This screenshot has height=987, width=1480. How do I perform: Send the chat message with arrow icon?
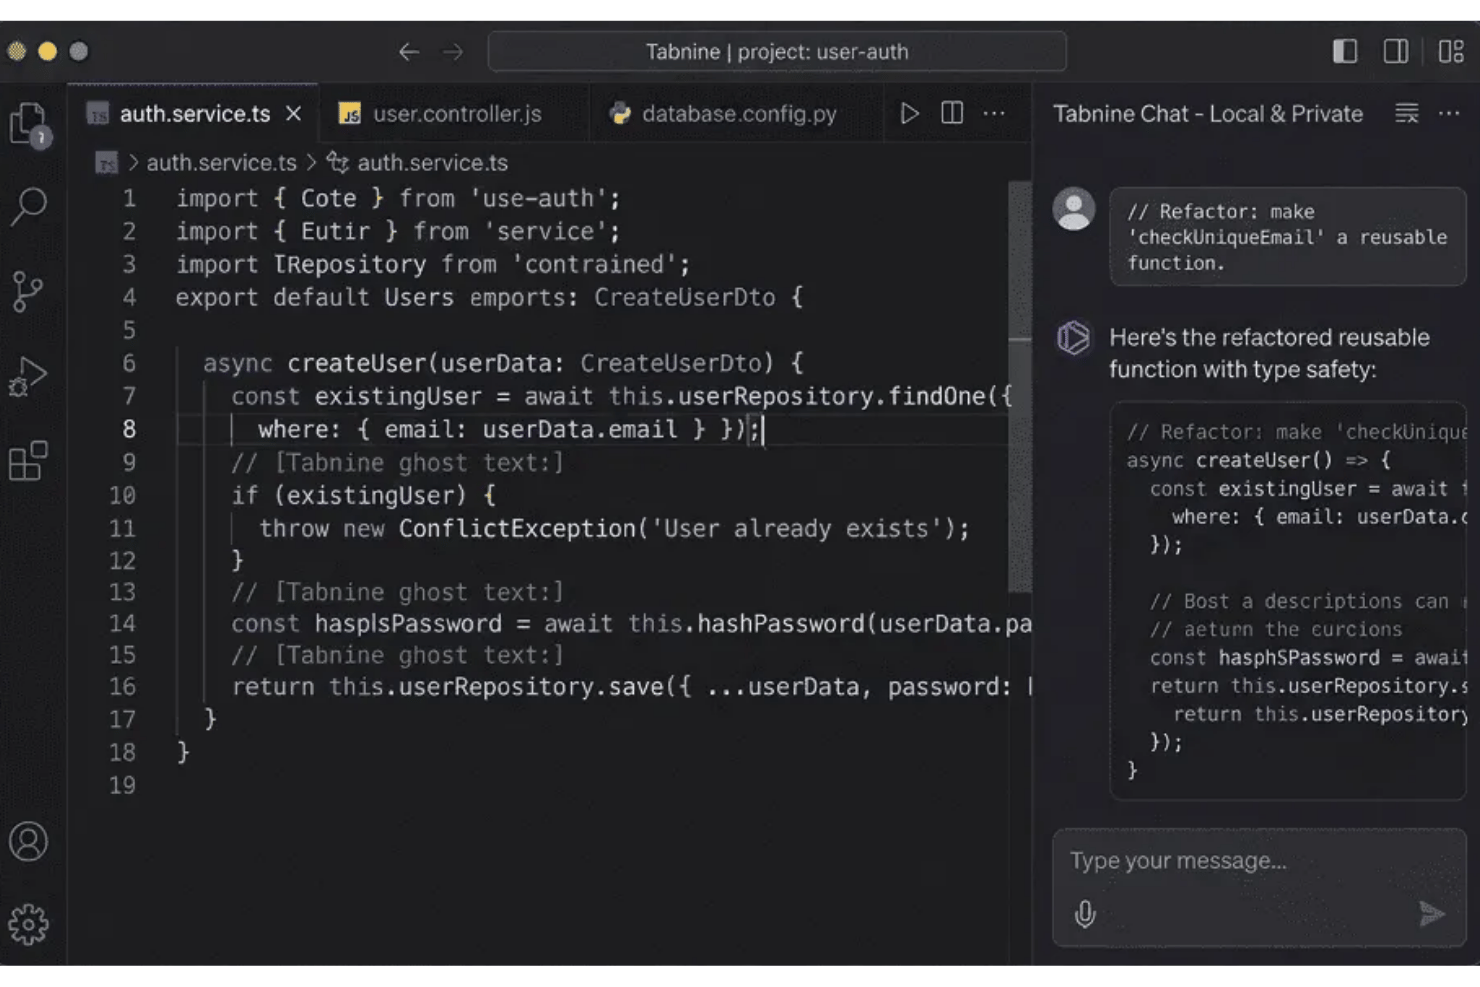pyautogui.click(x=1431, y=913)
